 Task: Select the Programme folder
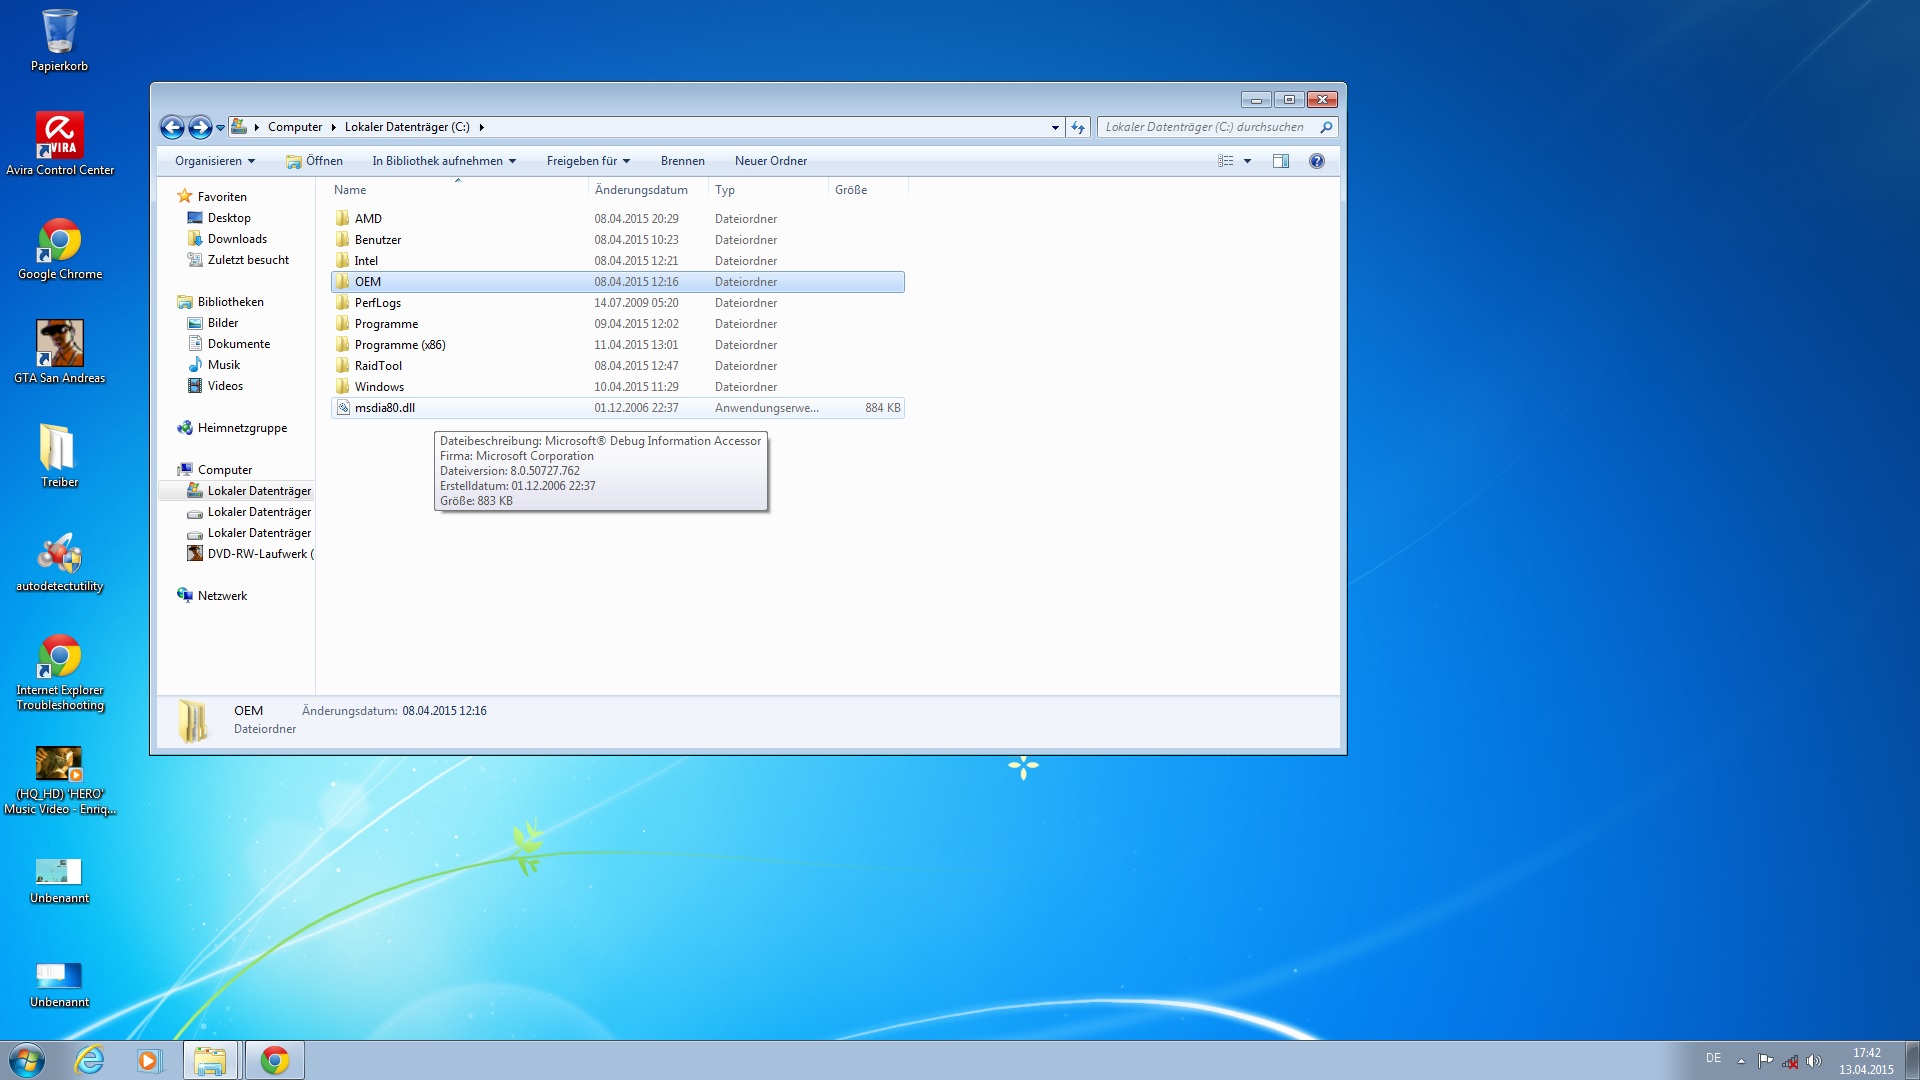[x=617, y=324]
